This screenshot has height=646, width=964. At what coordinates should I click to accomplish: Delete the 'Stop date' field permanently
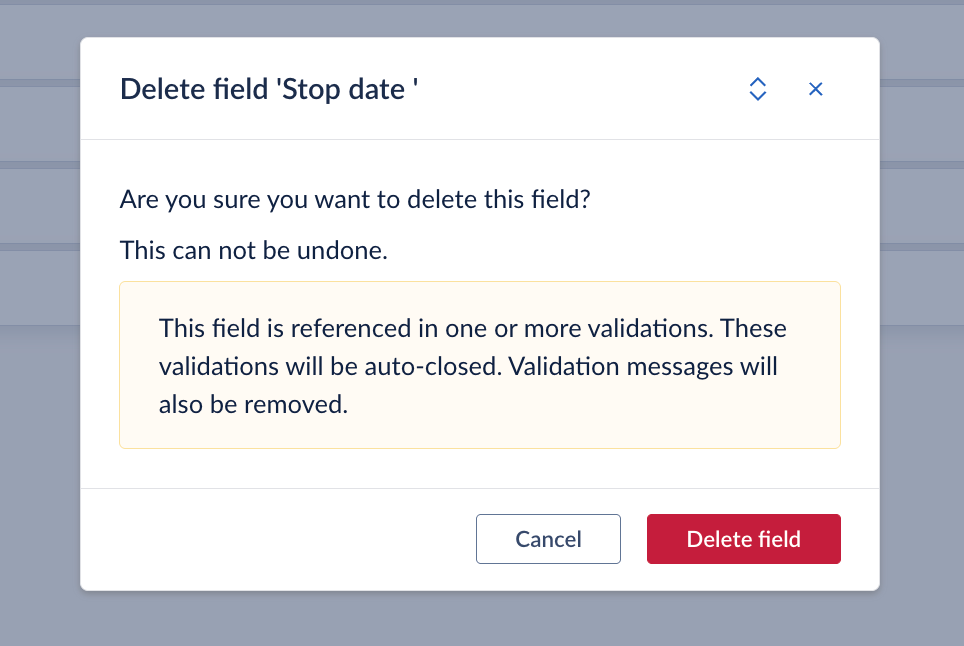pos(743,539)
